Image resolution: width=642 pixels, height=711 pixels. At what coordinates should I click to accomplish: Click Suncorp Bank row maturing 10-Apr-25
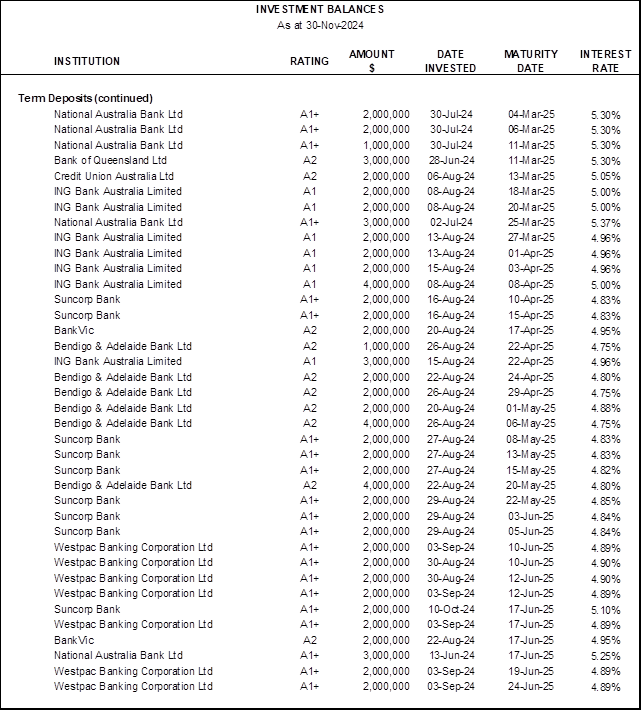pos(87,300)
